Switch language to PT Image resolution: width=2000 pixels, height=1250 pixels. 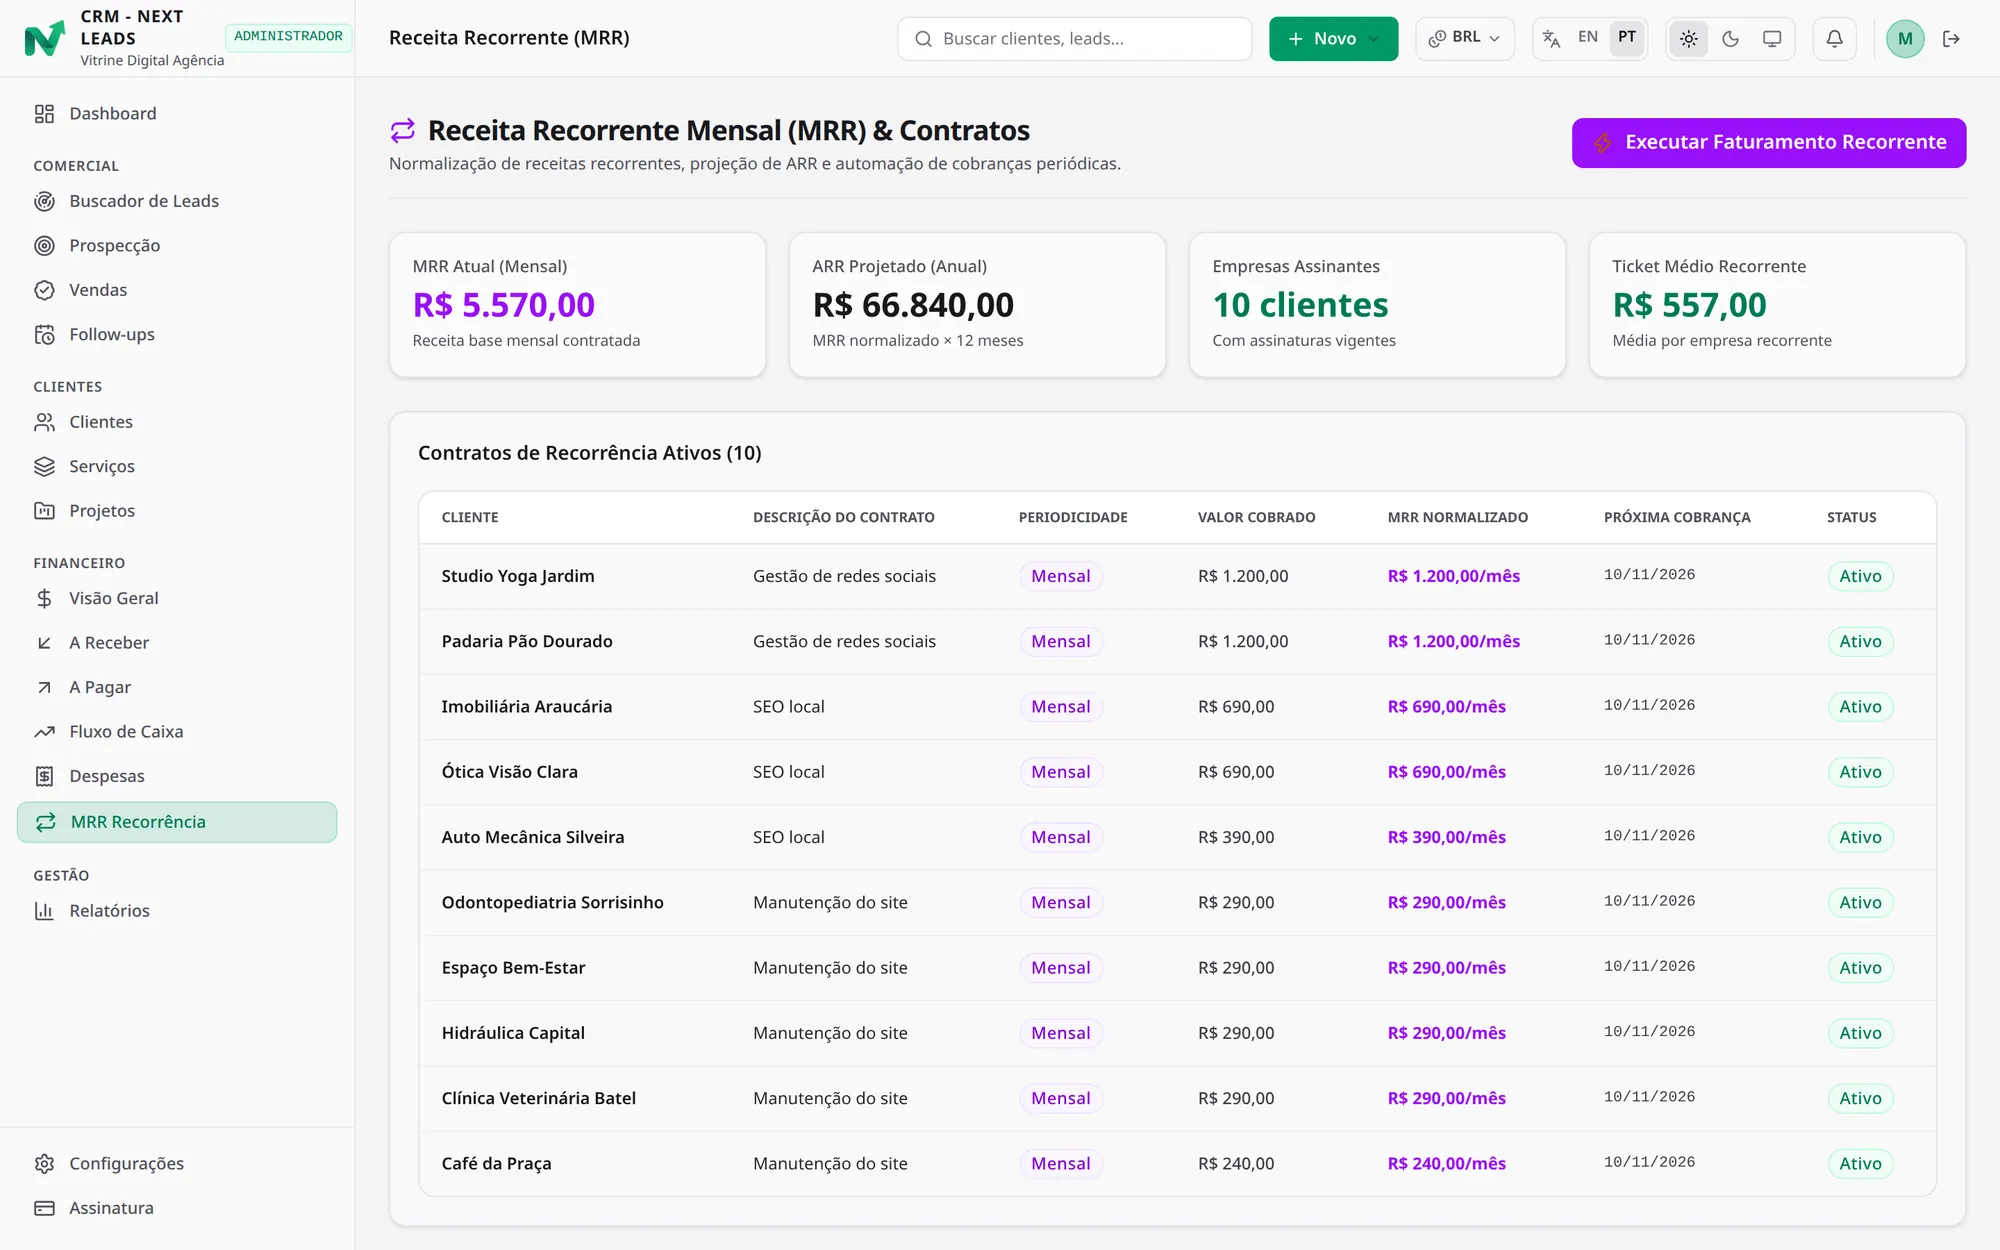click(1627, 37)
